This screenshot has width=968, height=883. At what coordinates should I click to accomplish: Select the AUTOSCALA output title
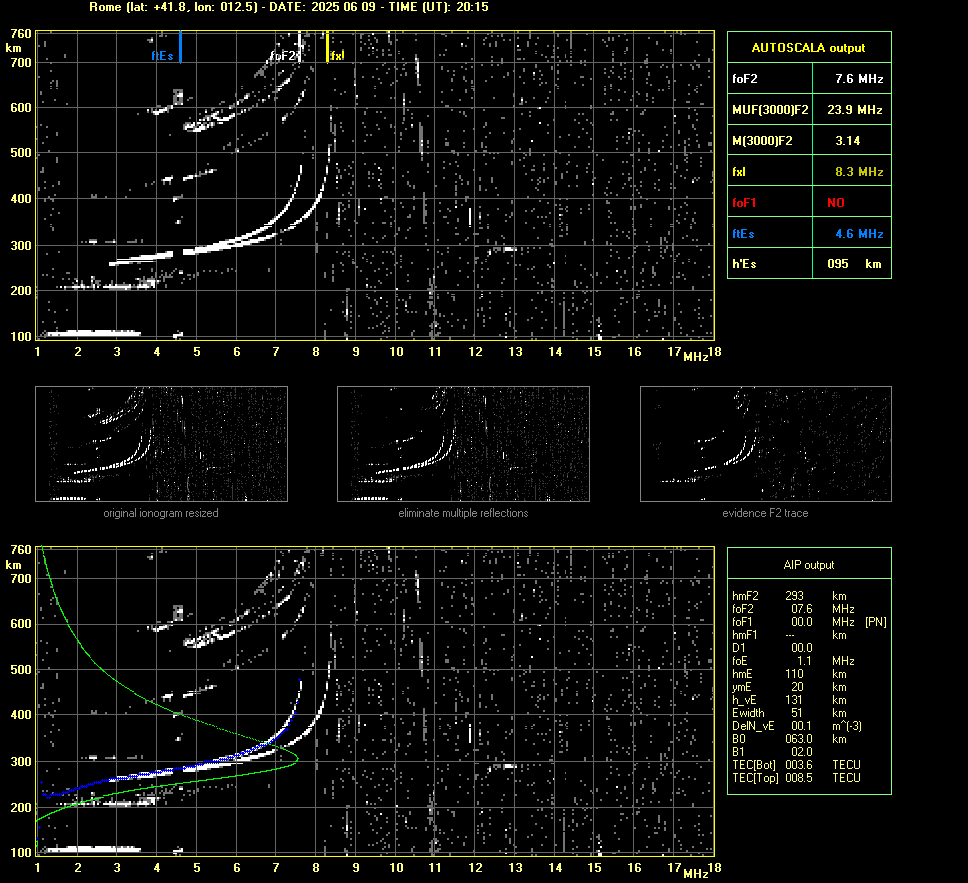[808, 48]
